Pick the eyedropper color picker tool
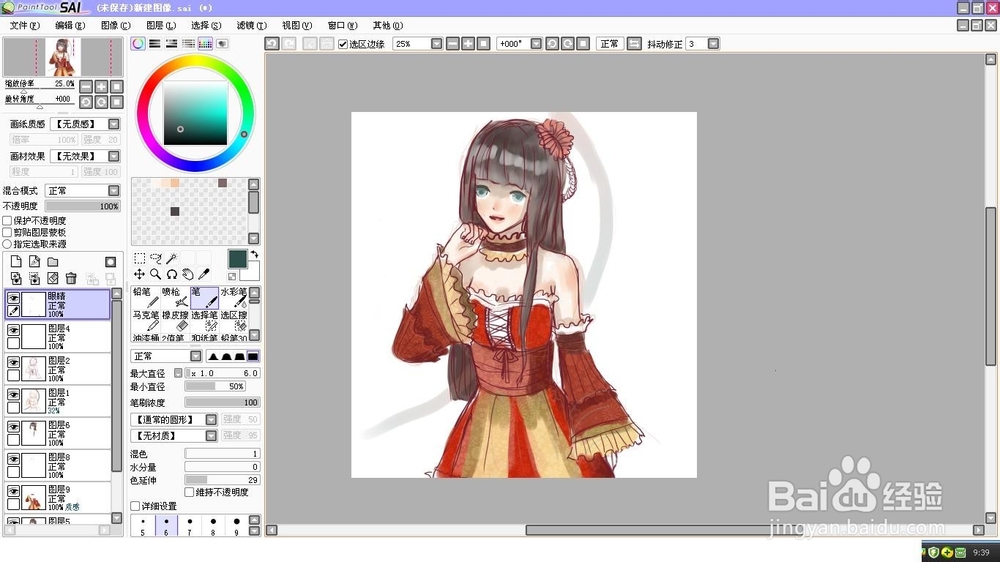Viewport: 1000px width, 562px height. 203,274
